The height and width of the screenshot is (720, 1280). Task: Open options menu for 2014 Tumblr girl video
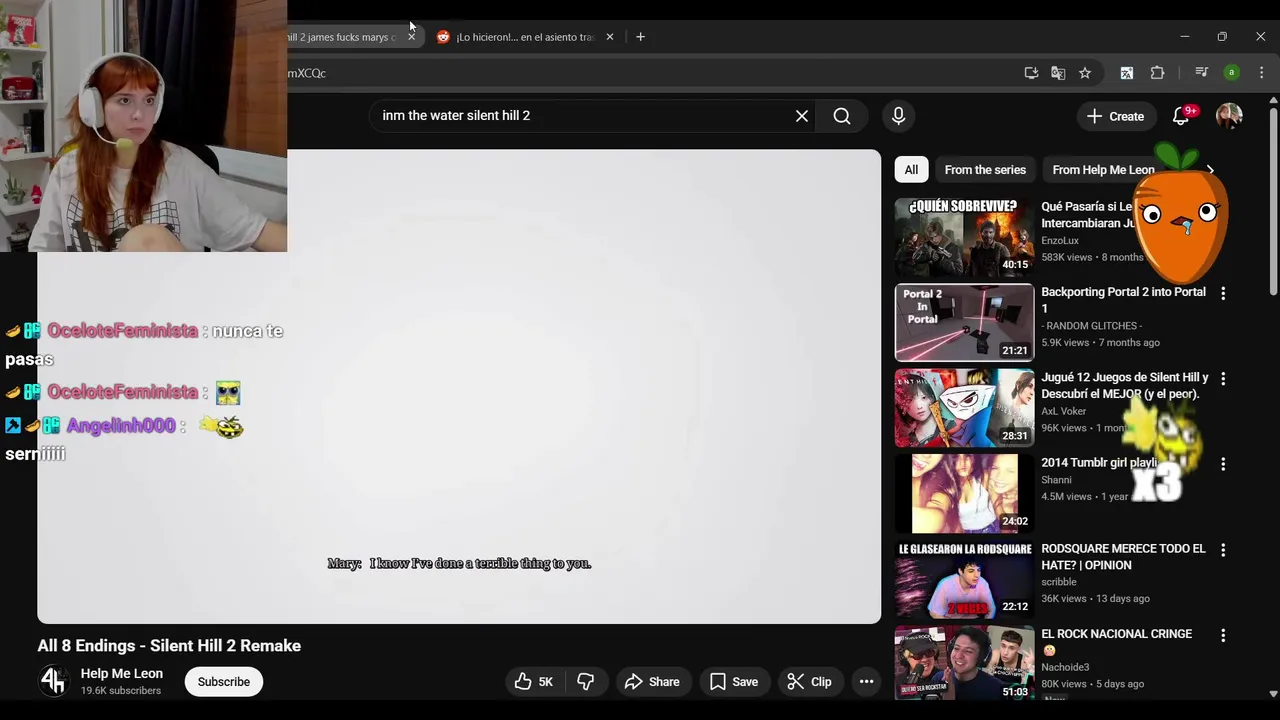[x=1223, y=464]
